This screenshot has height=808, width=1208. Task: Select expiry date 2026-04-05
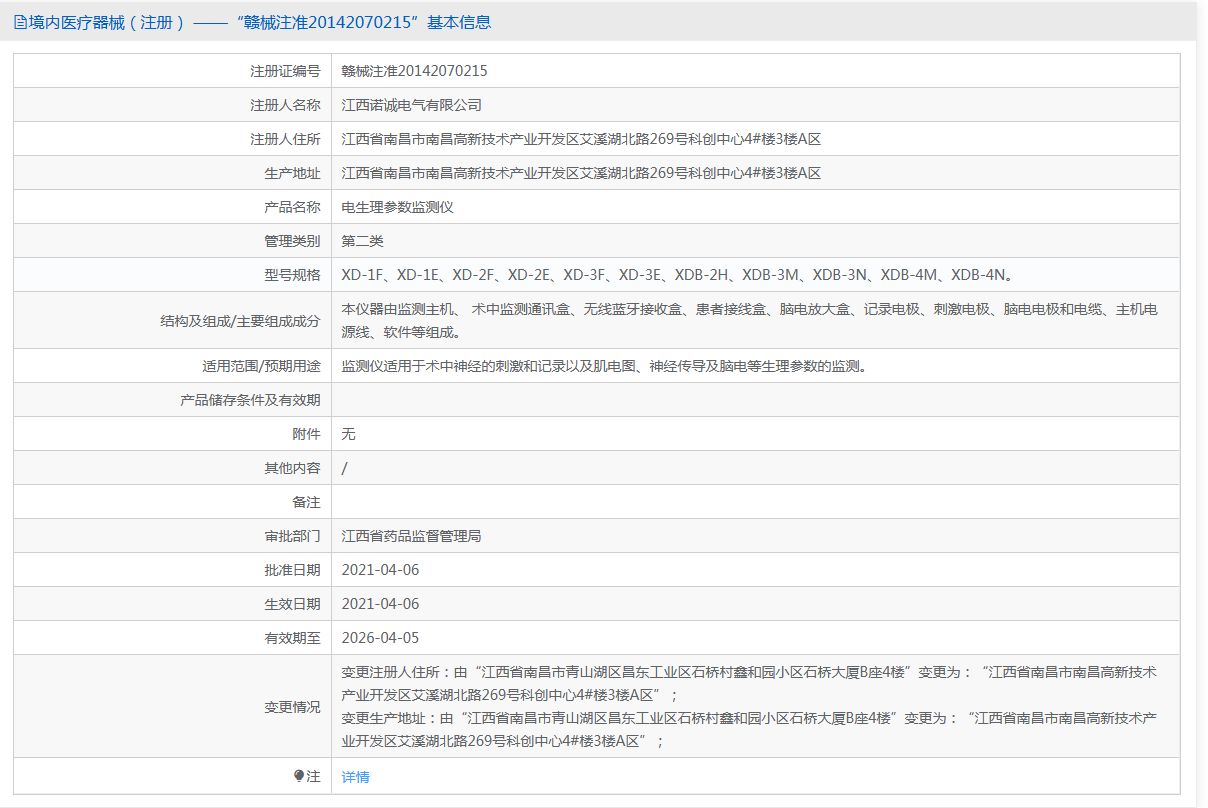(380, 638)
